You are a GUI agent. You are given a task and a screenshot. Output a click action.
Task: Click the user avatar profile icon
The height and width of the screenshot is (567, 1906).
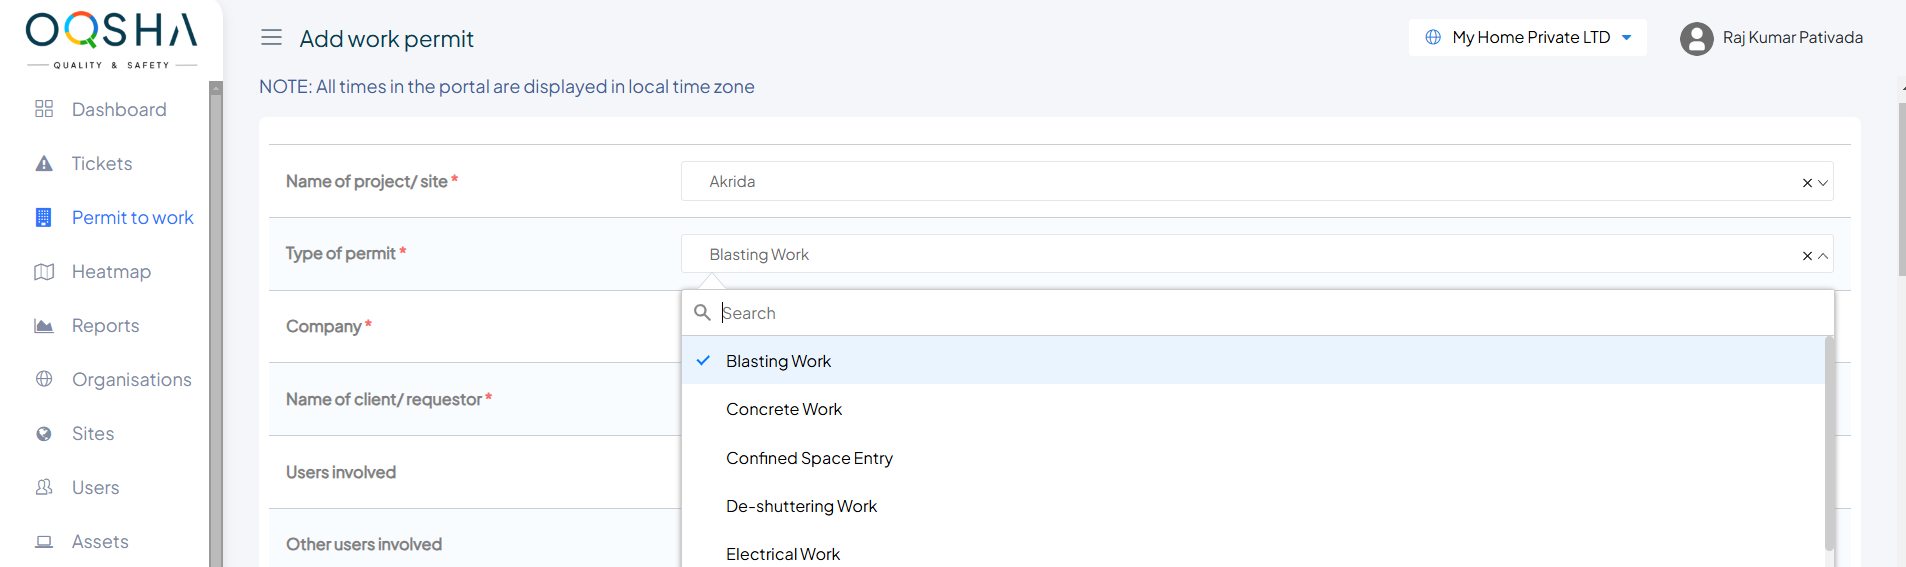click(x=1696, y=39)
